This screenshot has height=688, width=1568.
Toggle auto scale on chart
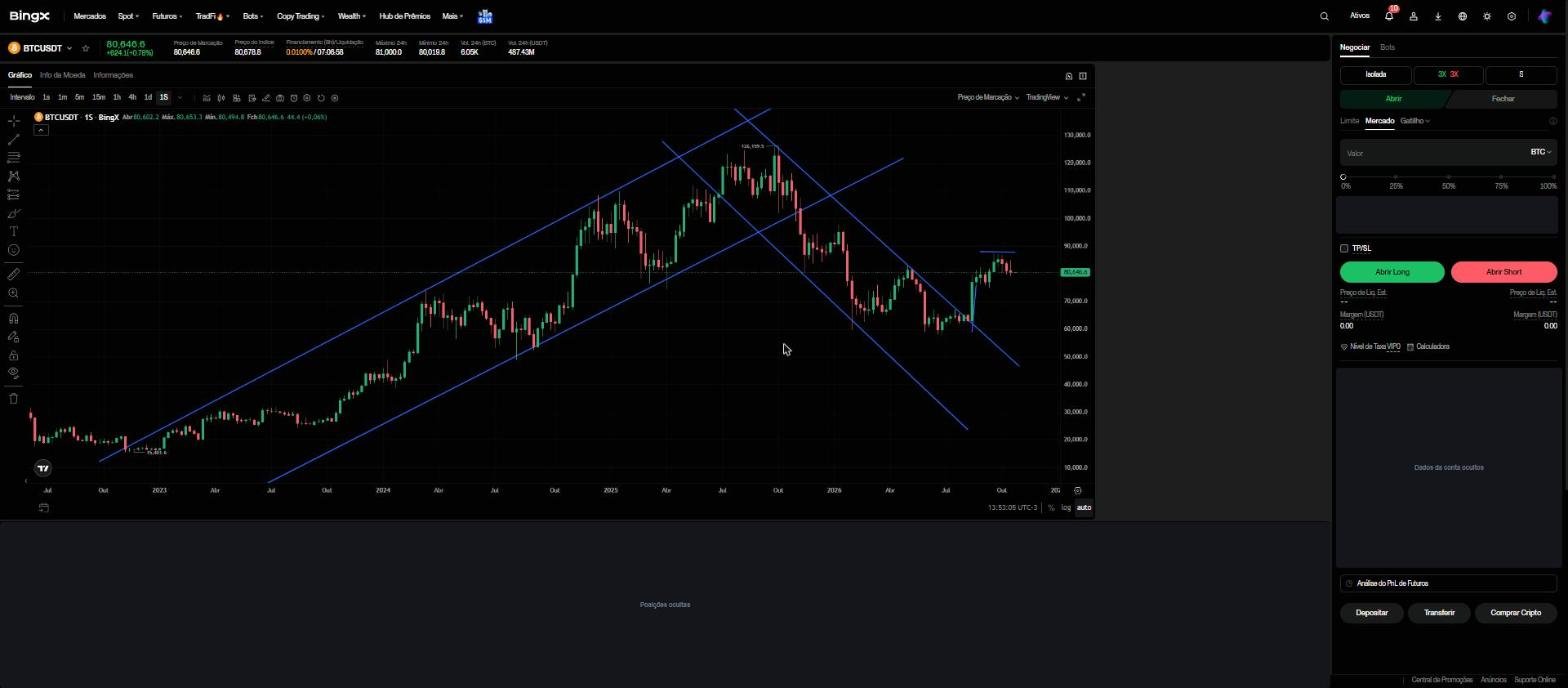tap(1083, 508)
